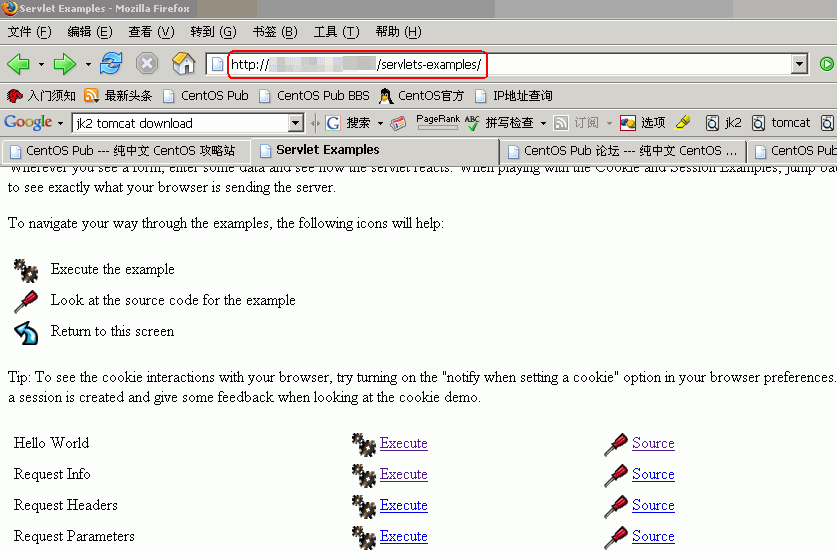View Source for Hello World
This screenshot has width=837, height=553.
tap(653, 444)
